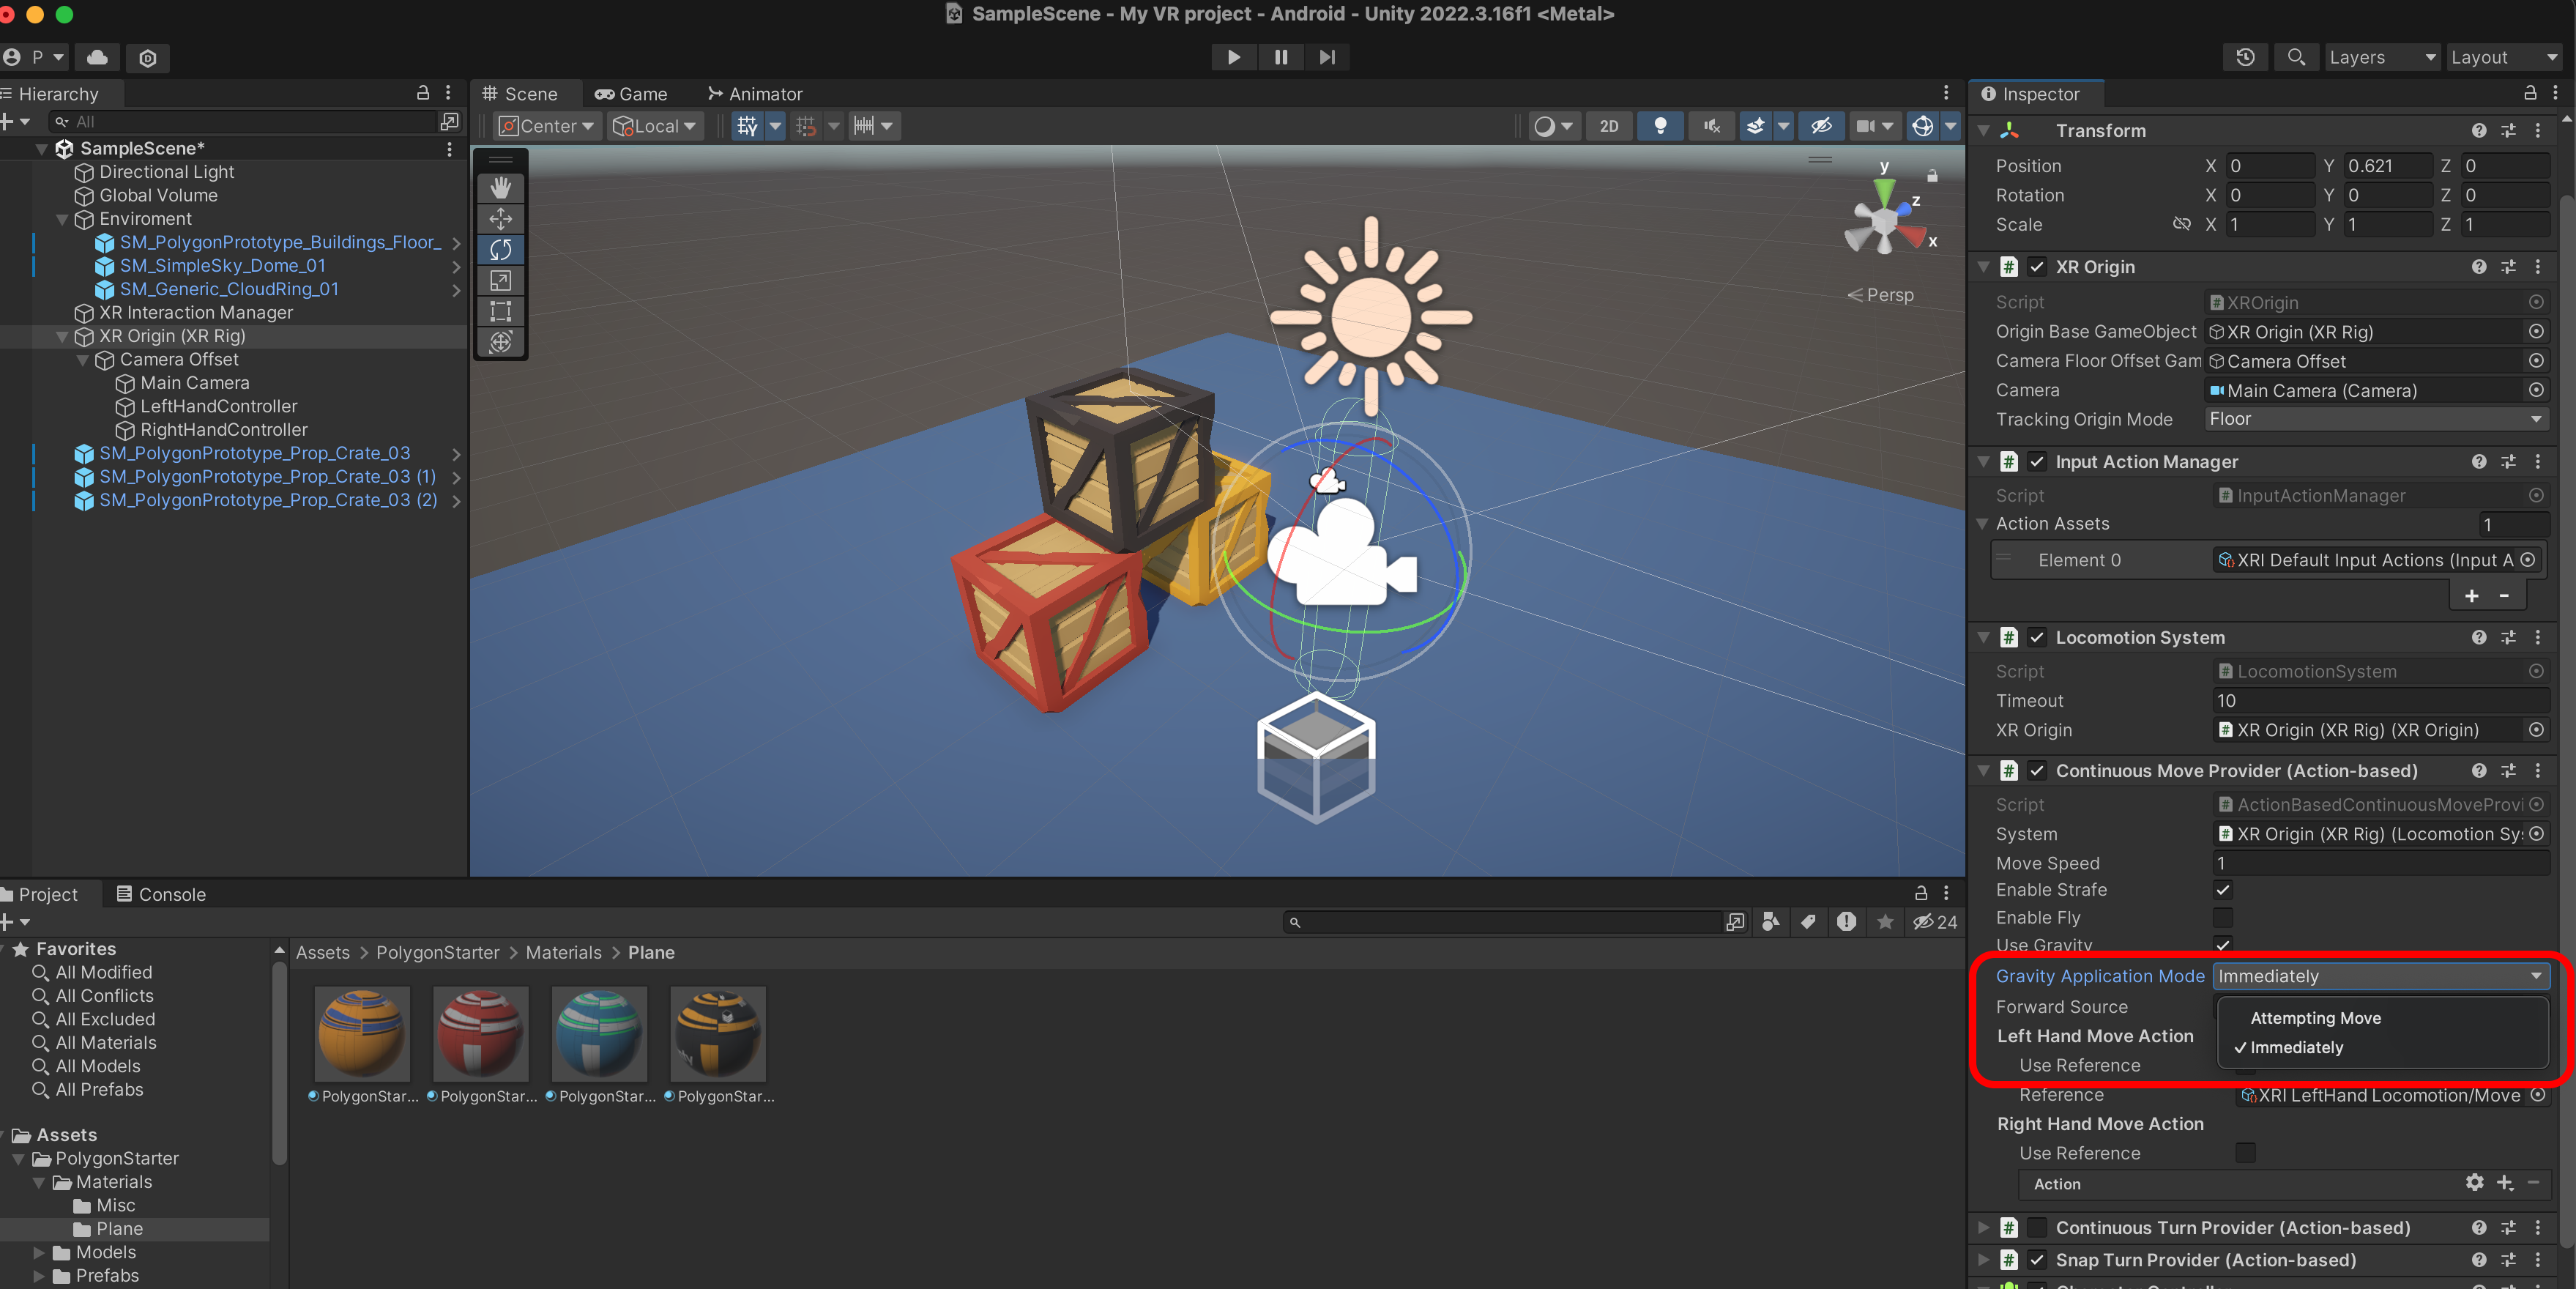Screen dimensions: 2576x1289
Task: Switch to the Game tab
Action: [631, 94]
